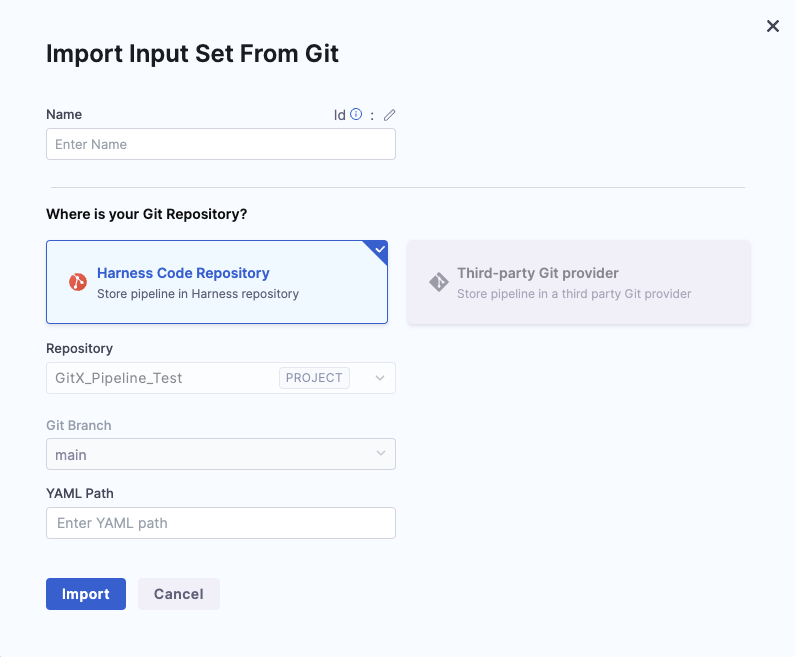Cancel the import dialog
This screenshot has height=657, width=795.
click(178, 594)
